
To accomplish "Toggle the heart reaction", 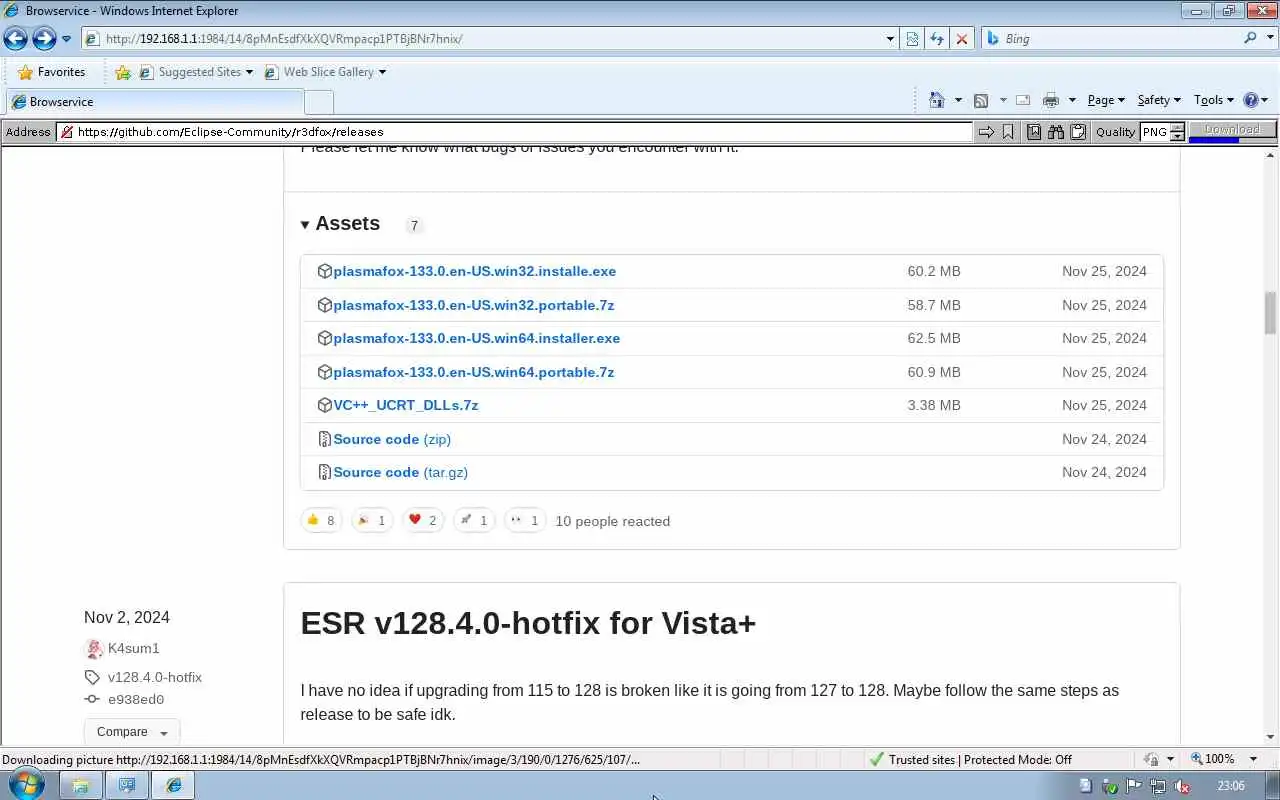I will point(423,520).
